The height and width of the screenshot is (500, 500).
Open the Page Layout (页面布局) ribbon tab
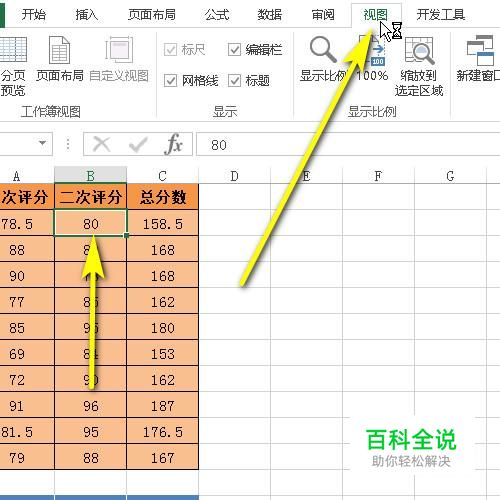152,15
